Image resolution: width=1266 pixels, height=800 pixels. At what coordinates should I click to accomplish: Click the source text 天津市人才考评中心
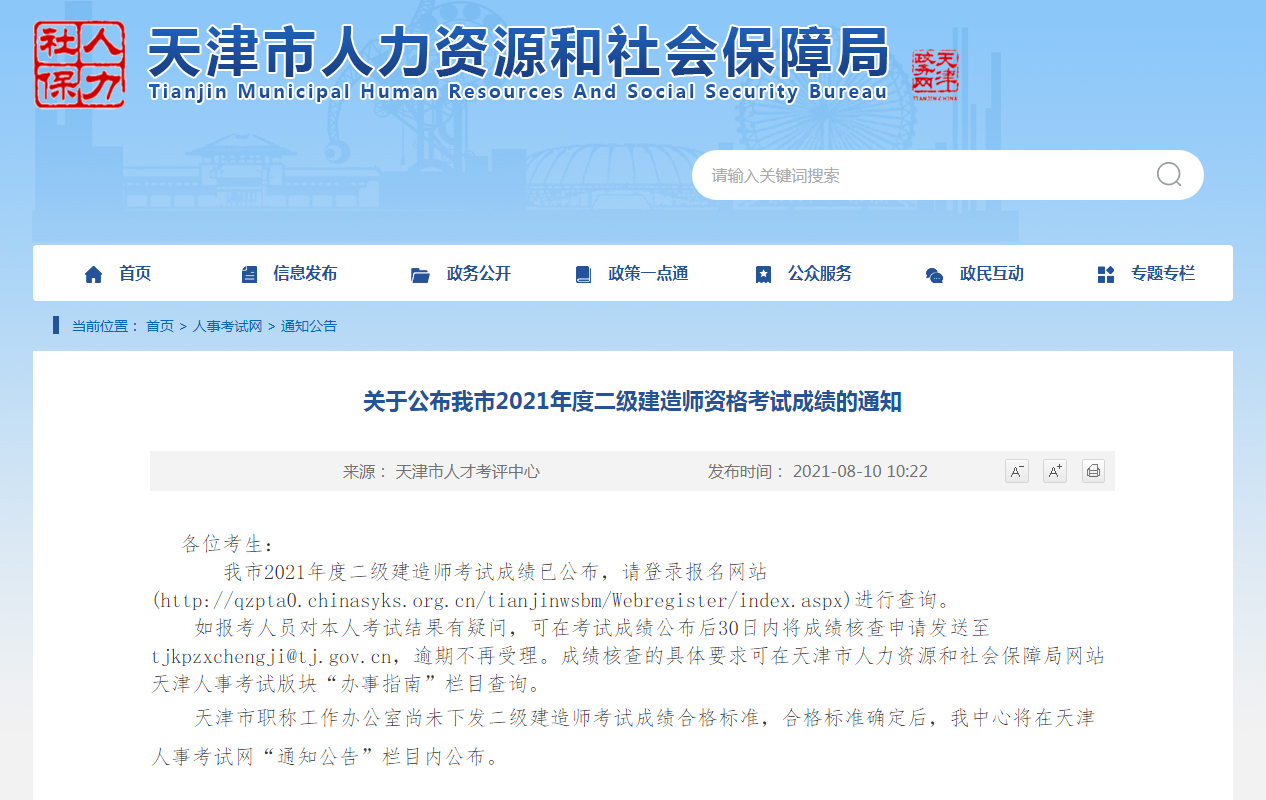(x=467, y=471)
